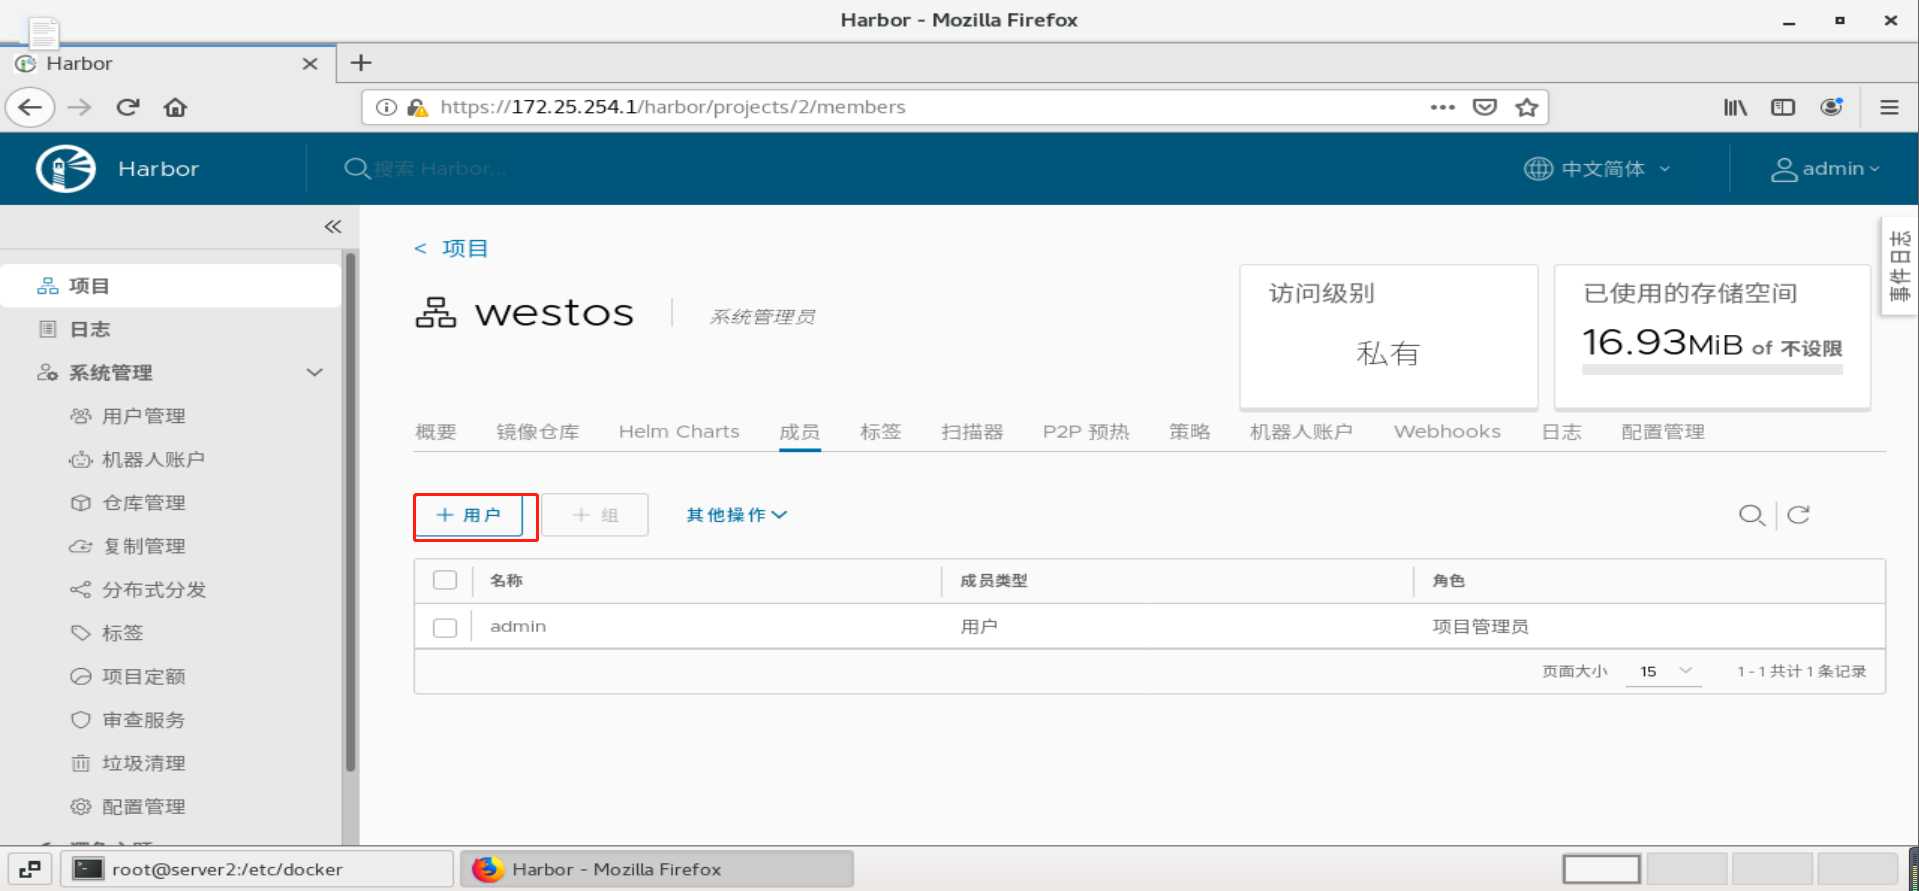
Task: Bookmark this page with star
Action: pos(1527,107)
